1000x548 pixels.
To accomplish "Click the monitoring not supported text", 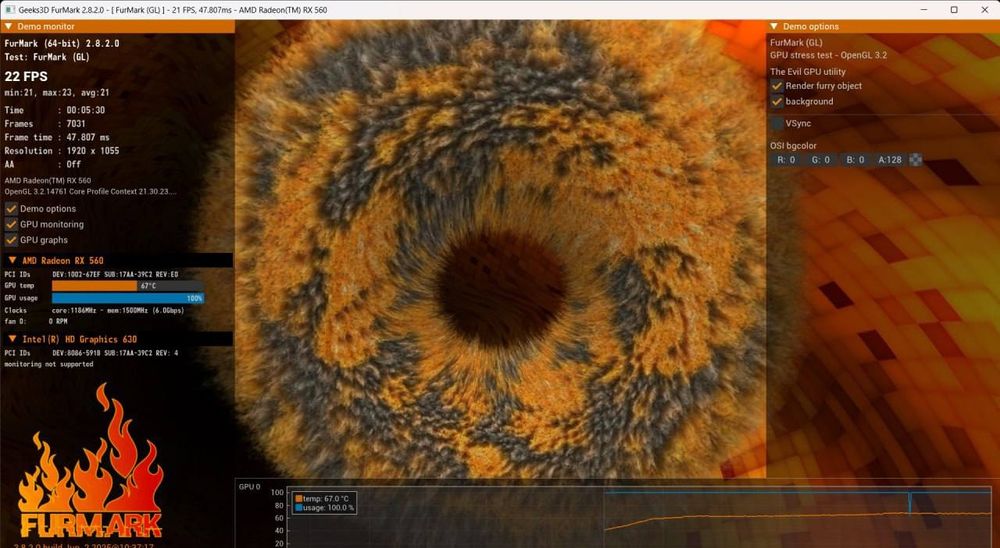I will (x=48, y=364).
